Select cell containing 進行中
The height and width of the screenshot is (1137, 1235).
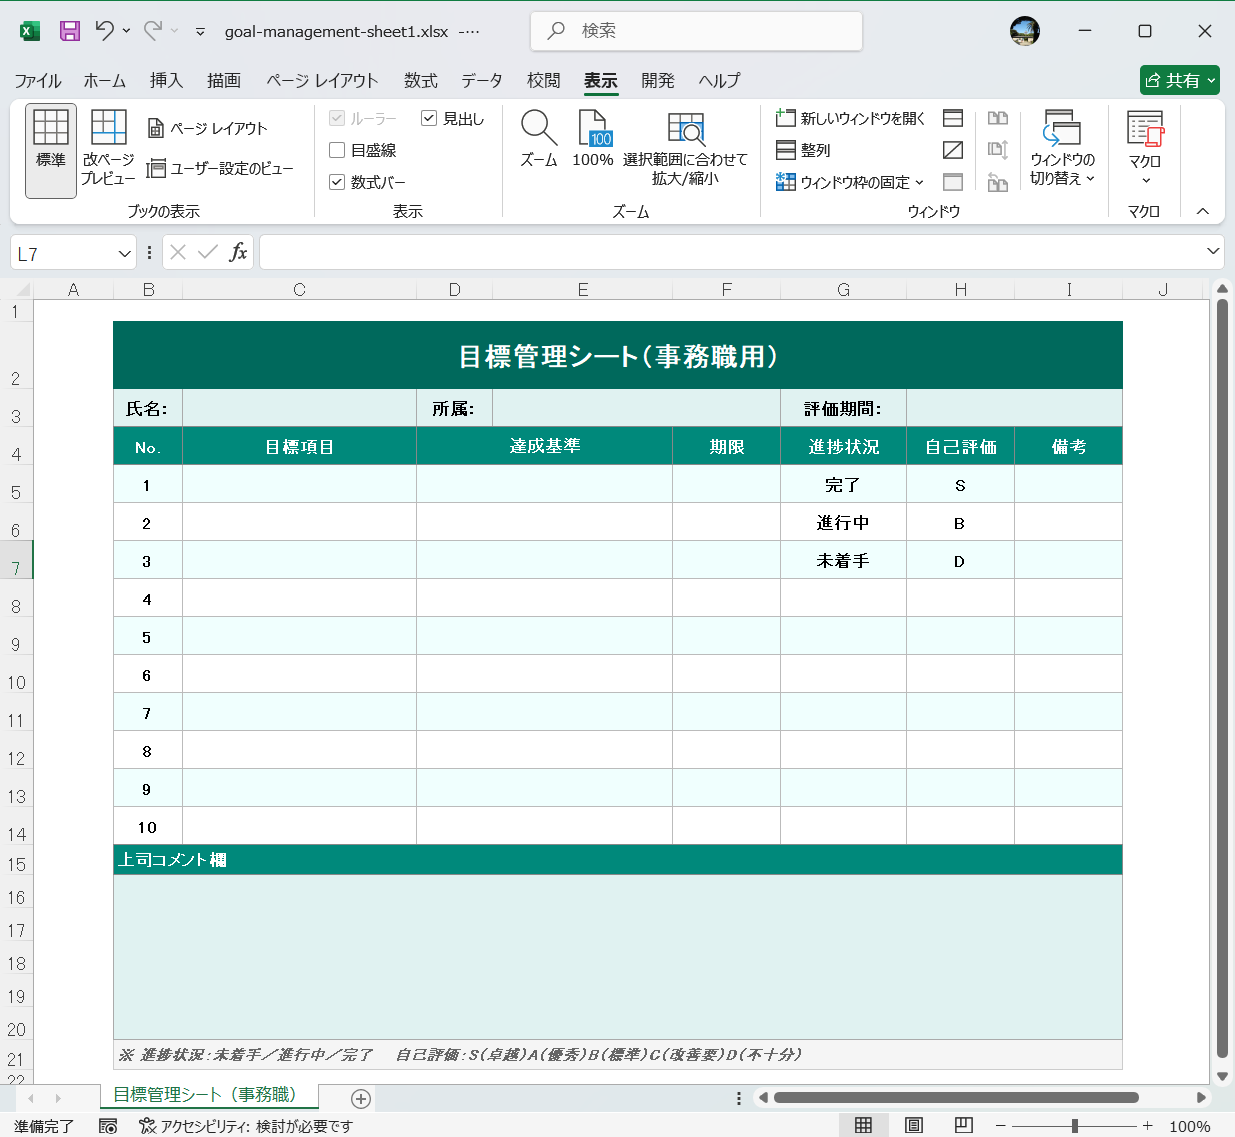point(843,522)
